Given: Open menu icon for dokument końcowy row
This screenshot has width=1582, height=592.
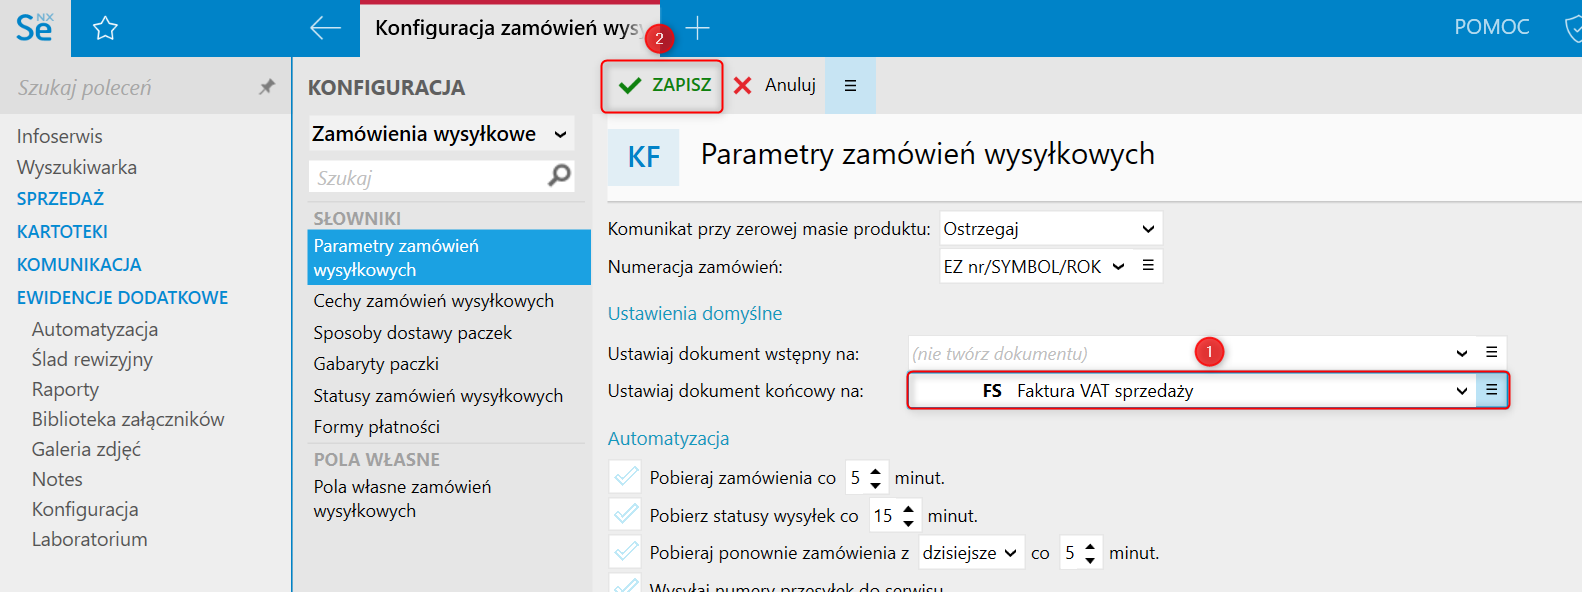Looking at the screenshot, I should 1491,390.
